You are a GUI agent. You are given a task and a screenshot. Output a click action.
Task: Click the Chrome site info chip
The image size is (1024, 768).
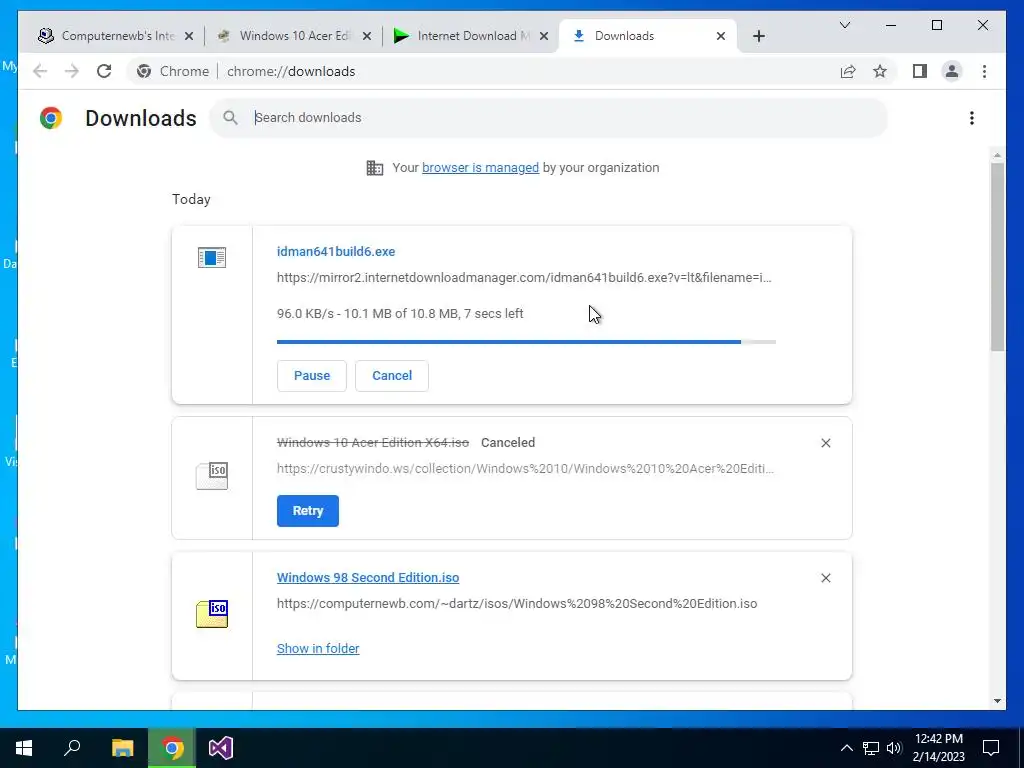[175, 71]
